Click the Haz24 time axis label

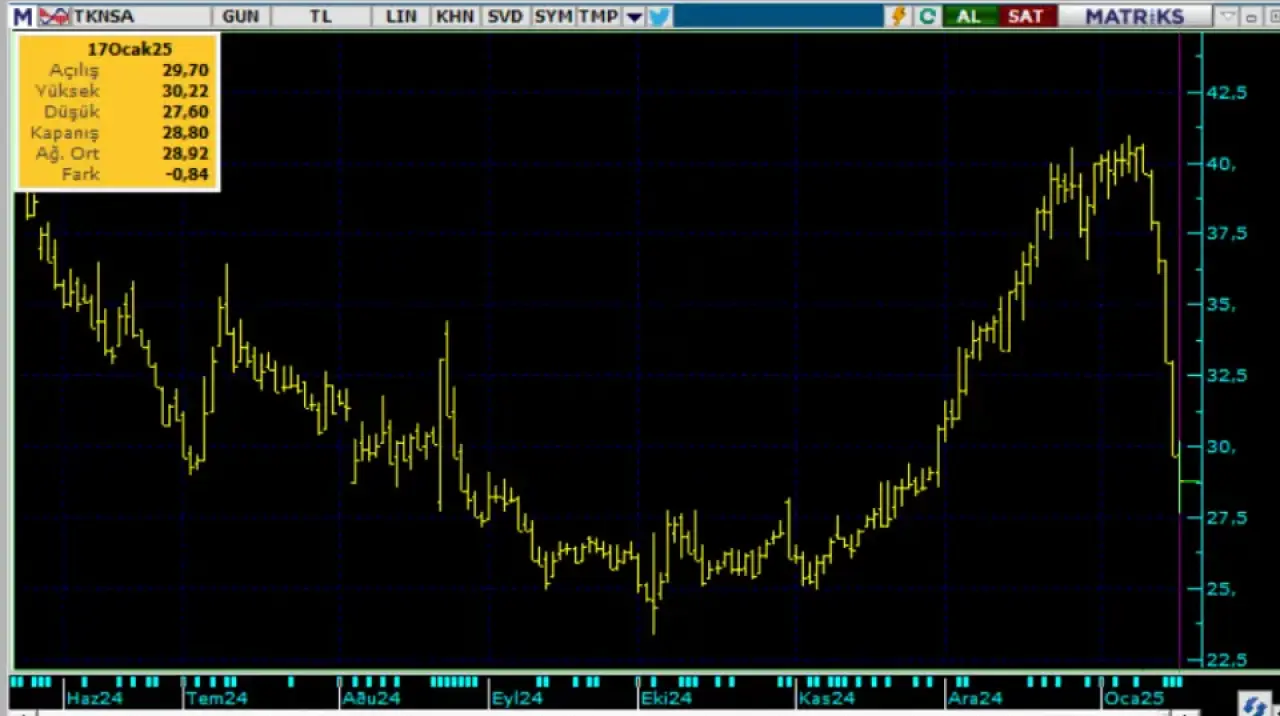(x=94, y=698)
